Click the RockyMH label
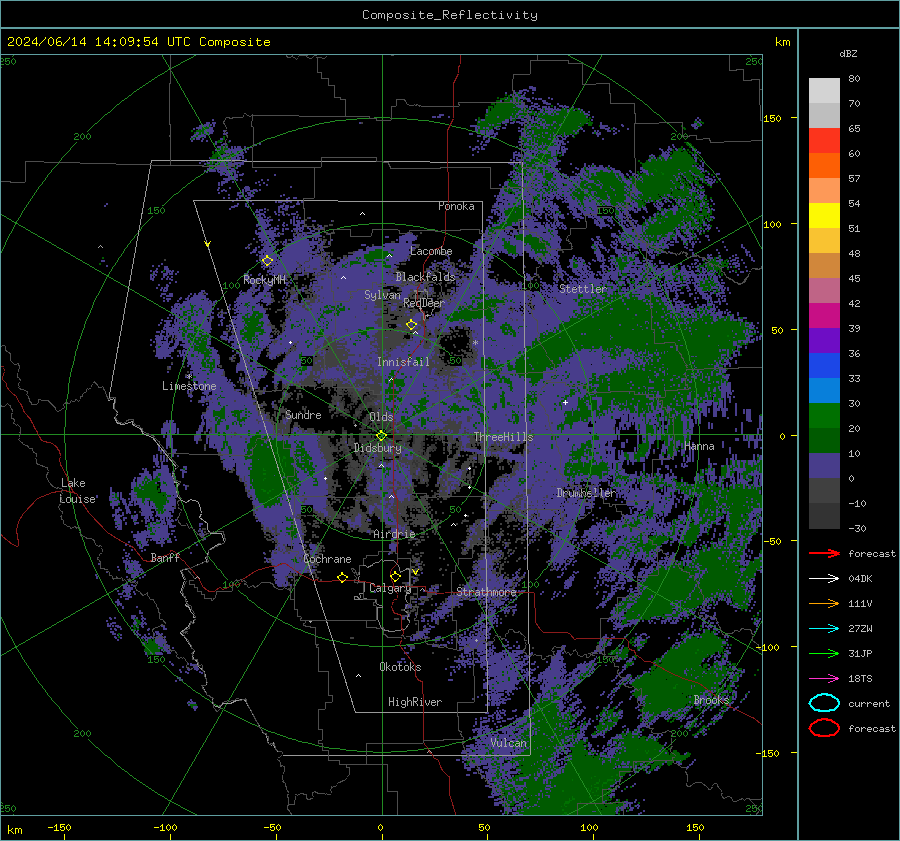 point(265,280)
